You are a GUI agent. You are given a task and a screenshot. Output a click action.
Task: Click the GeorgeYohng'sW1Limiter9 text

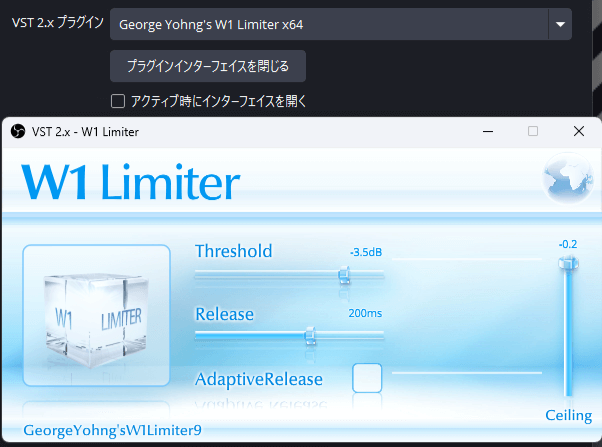[112, 430]
